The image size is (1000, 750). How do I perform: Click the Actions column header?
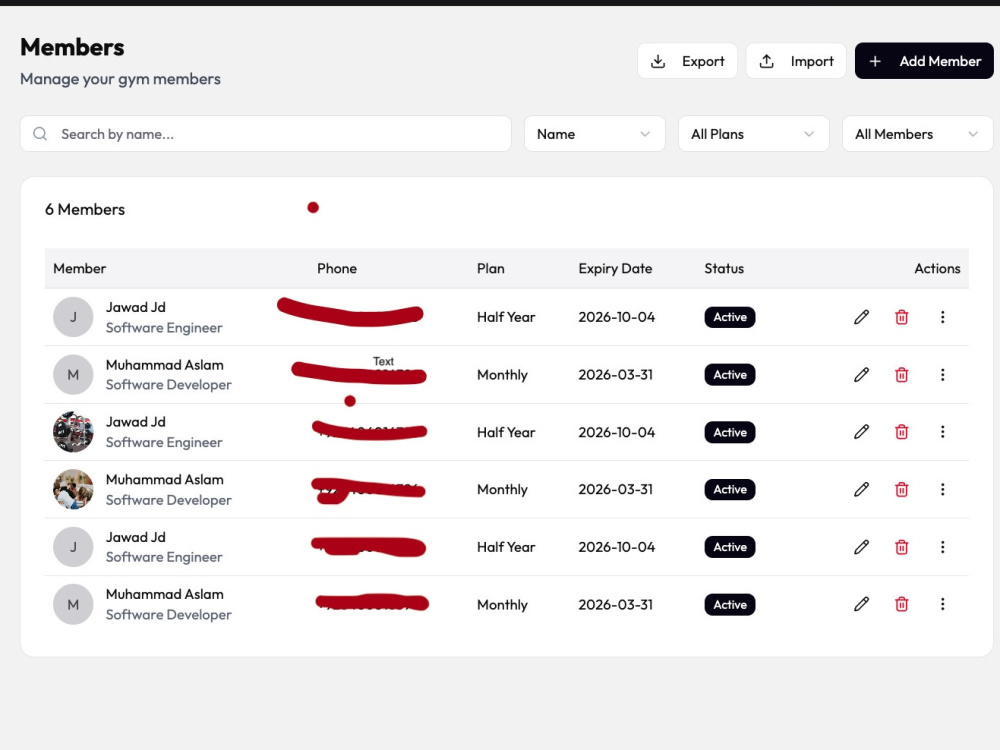(x=937, y=268)
